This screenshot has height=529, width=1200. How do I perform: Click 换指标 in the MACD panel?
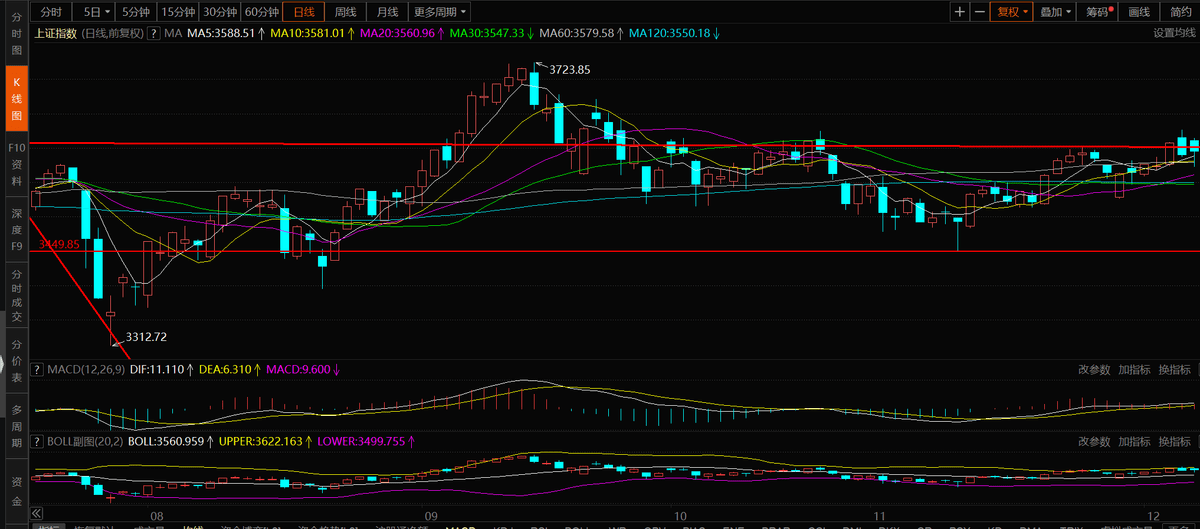[1173, 370]
